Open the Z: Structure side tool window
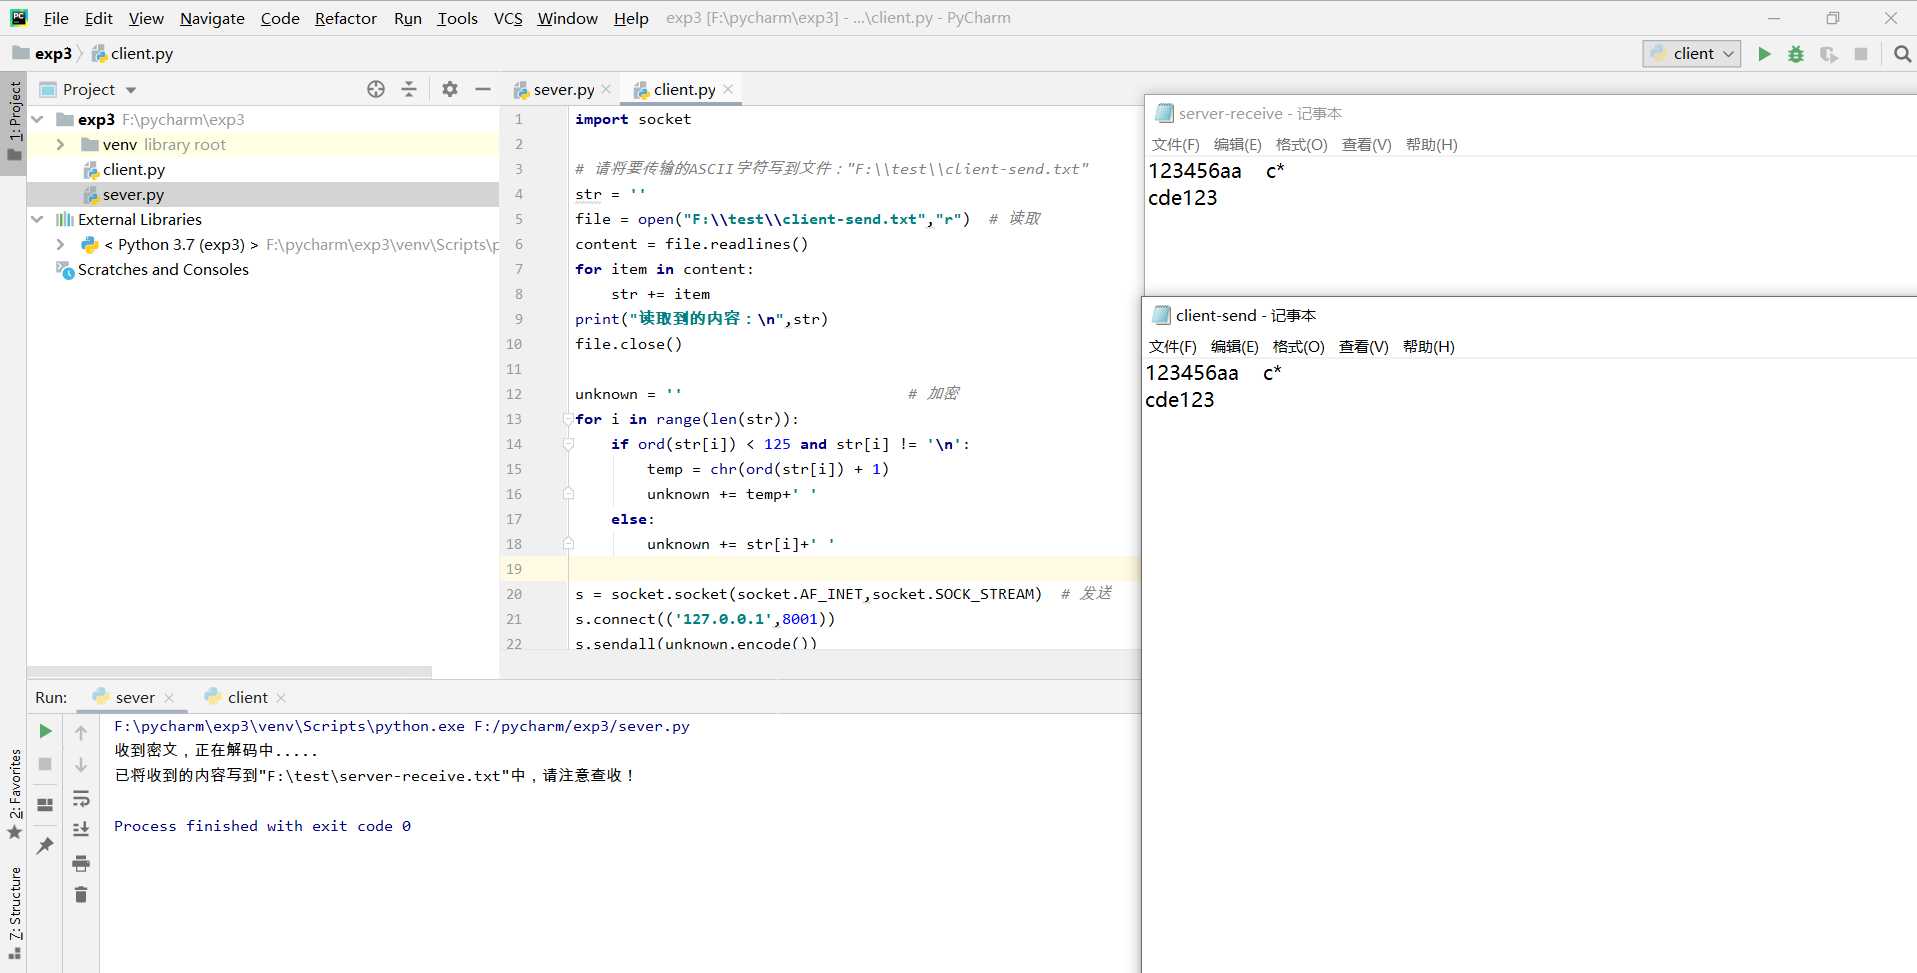 14,914
